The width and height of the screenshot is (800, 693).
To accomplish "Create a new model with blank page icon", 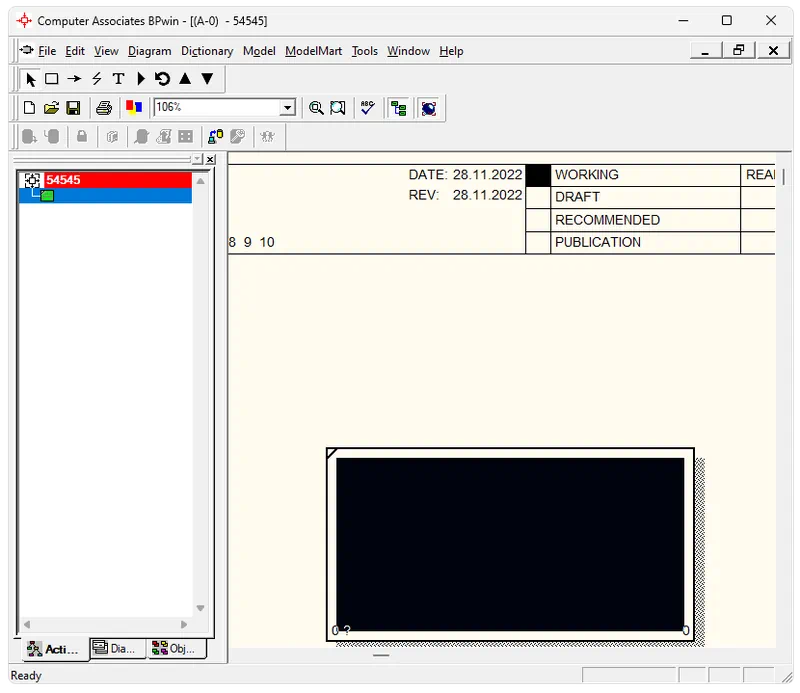I will click(30, 108).
